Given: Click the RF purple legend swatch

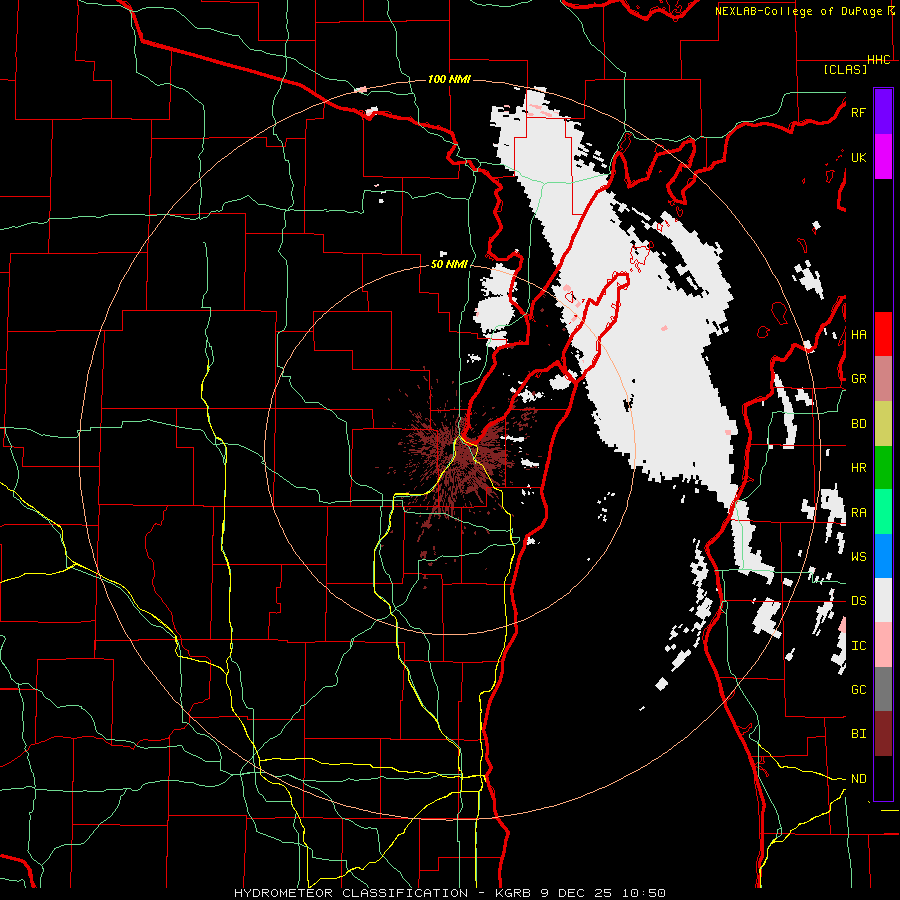Looking at the screenshot, I should pos(883,112).
